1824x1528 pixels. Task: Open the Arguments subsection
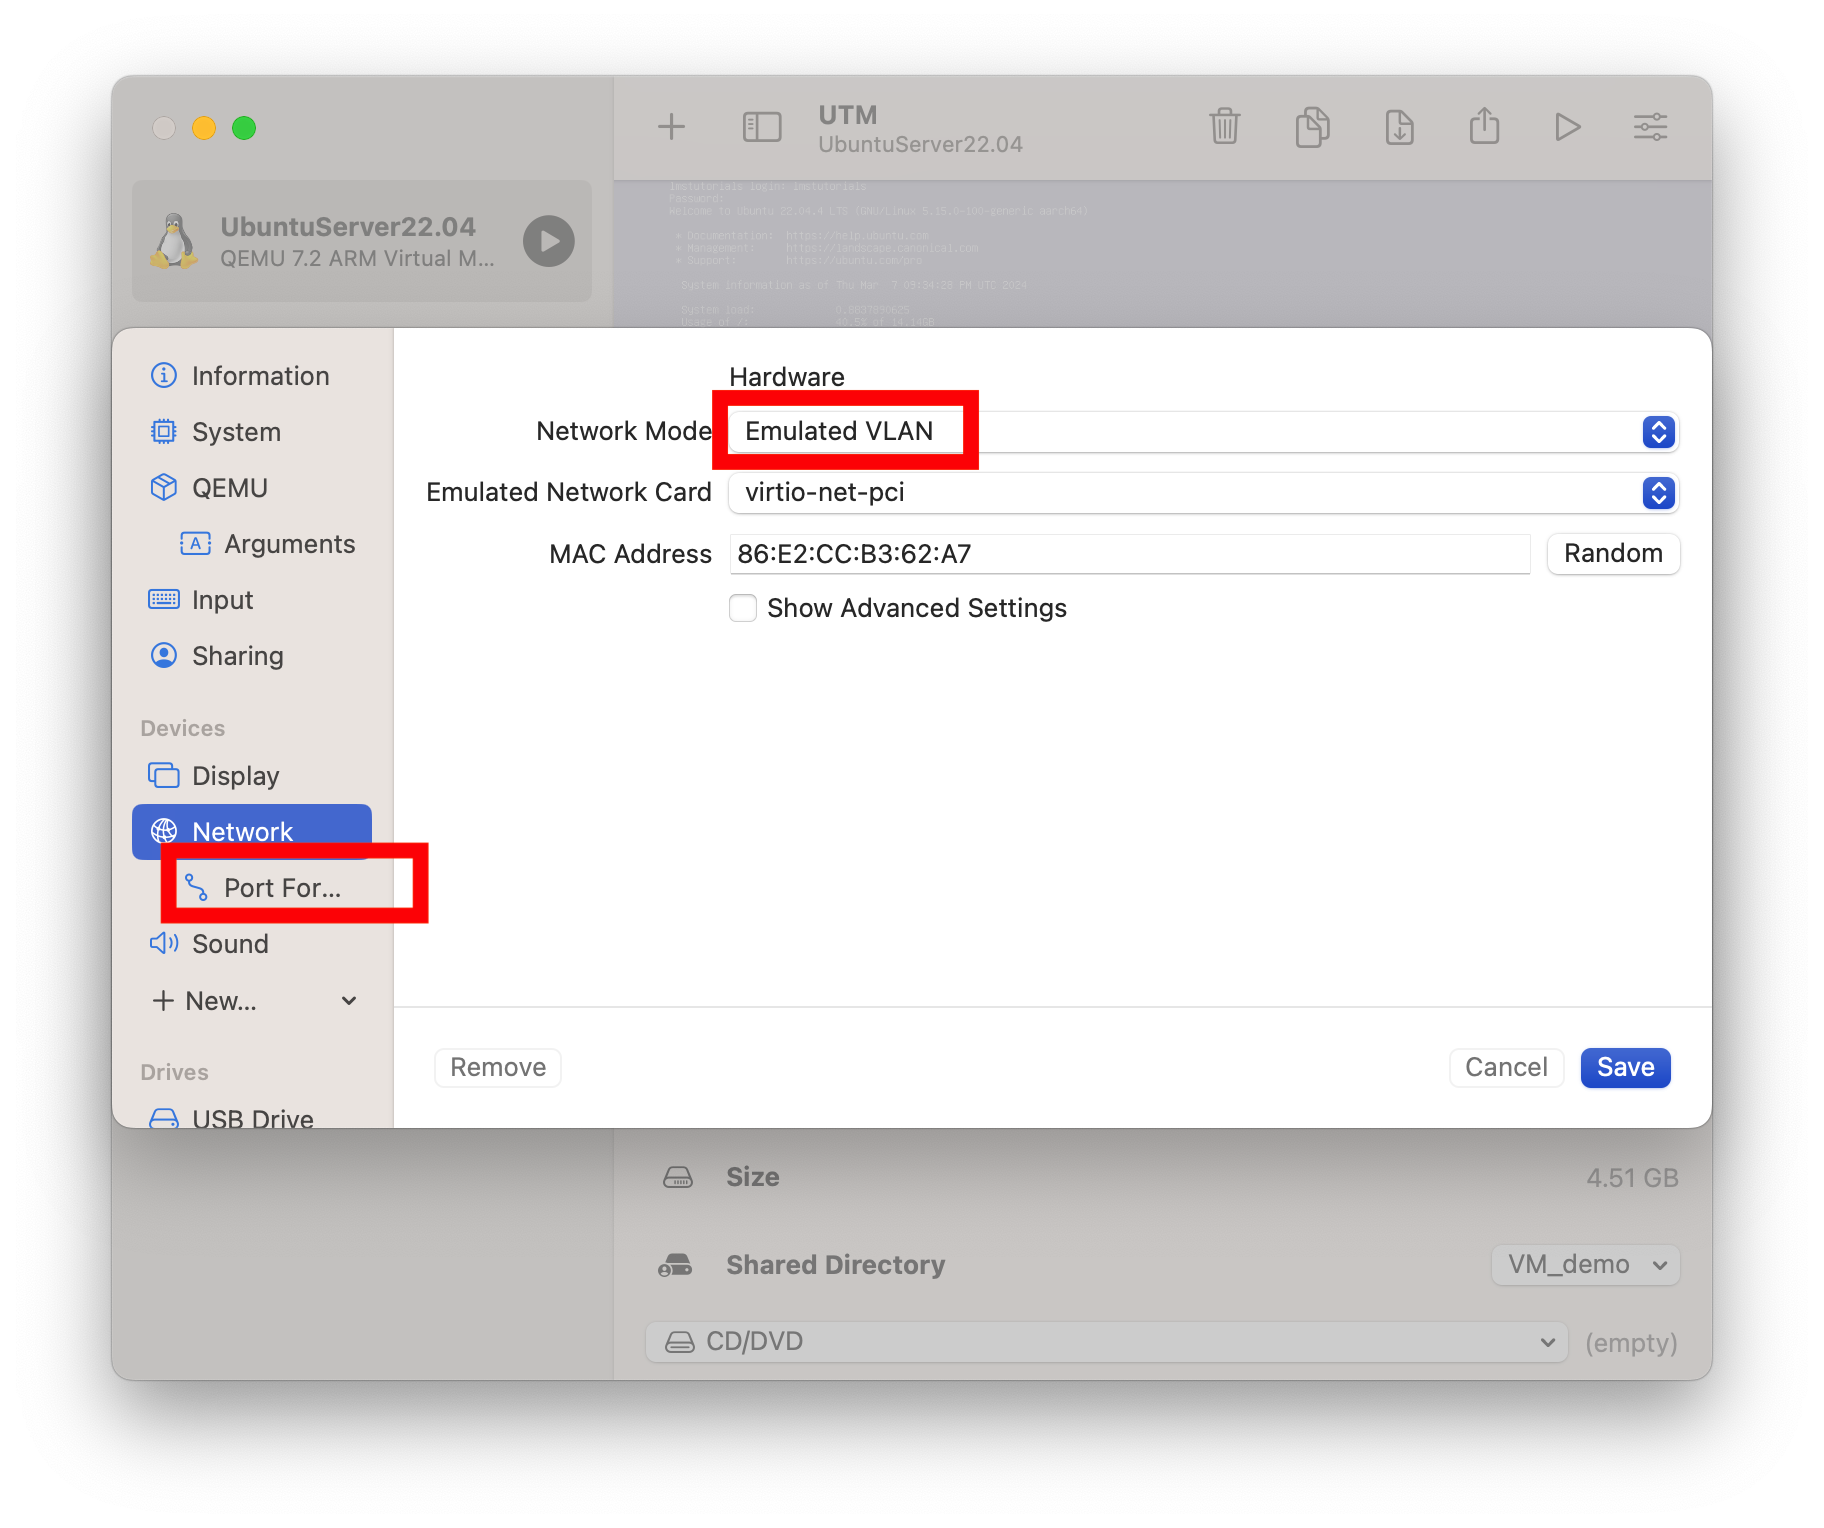[x=266, y=544]
